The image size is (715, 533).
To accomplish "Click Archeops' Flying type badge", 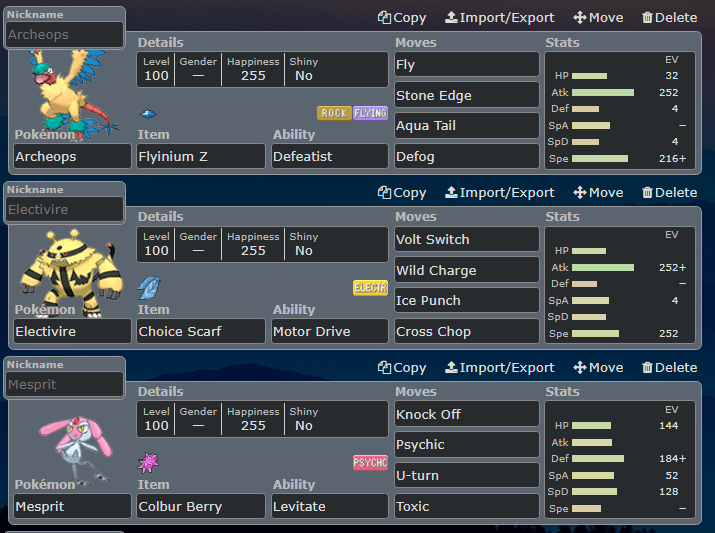I will 370,113.
